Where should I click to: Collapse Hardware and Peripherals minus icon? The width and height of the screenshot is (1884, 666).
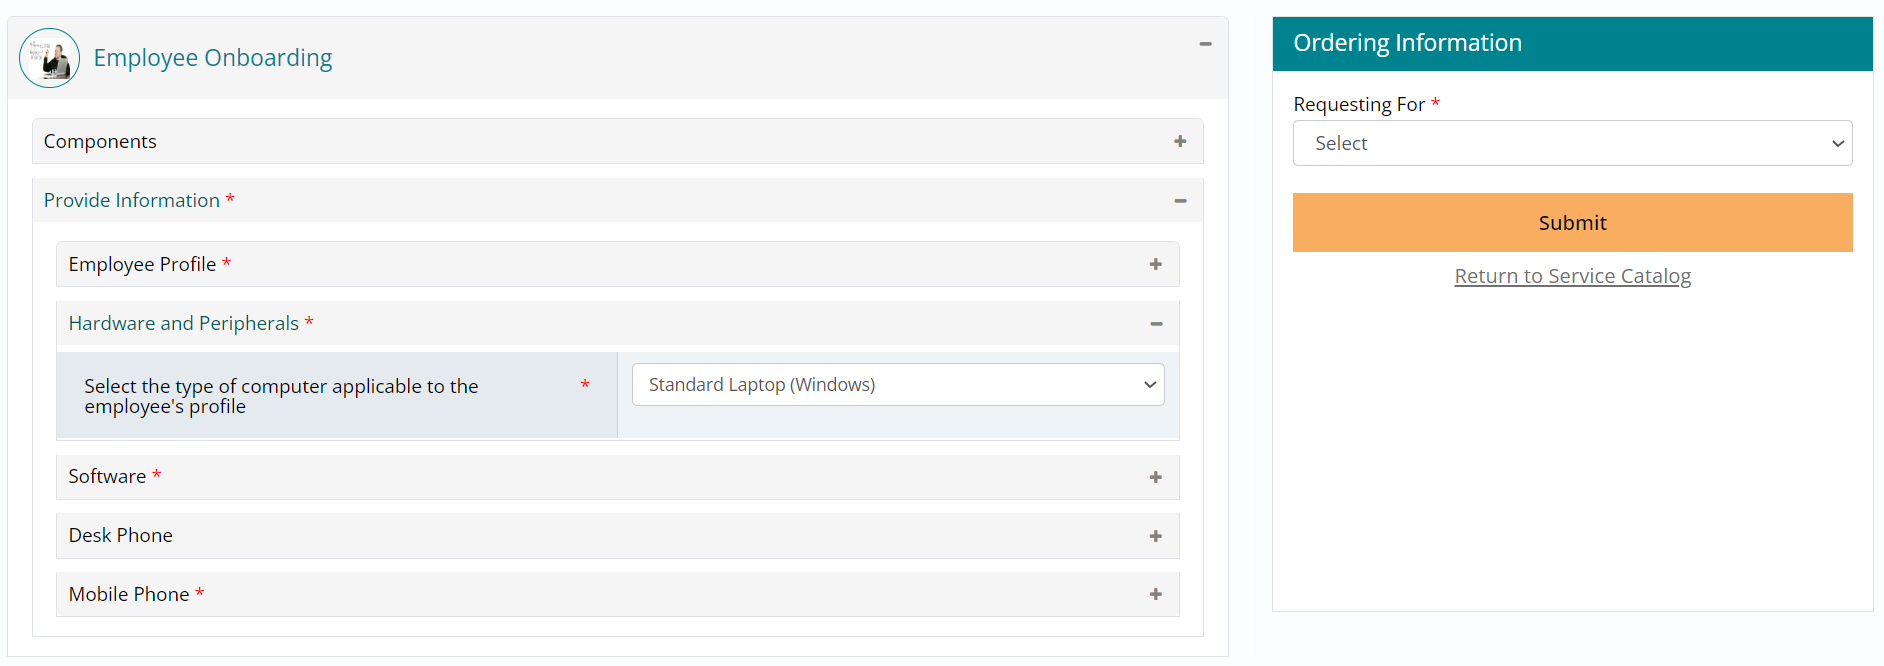tap(1156, 324)
